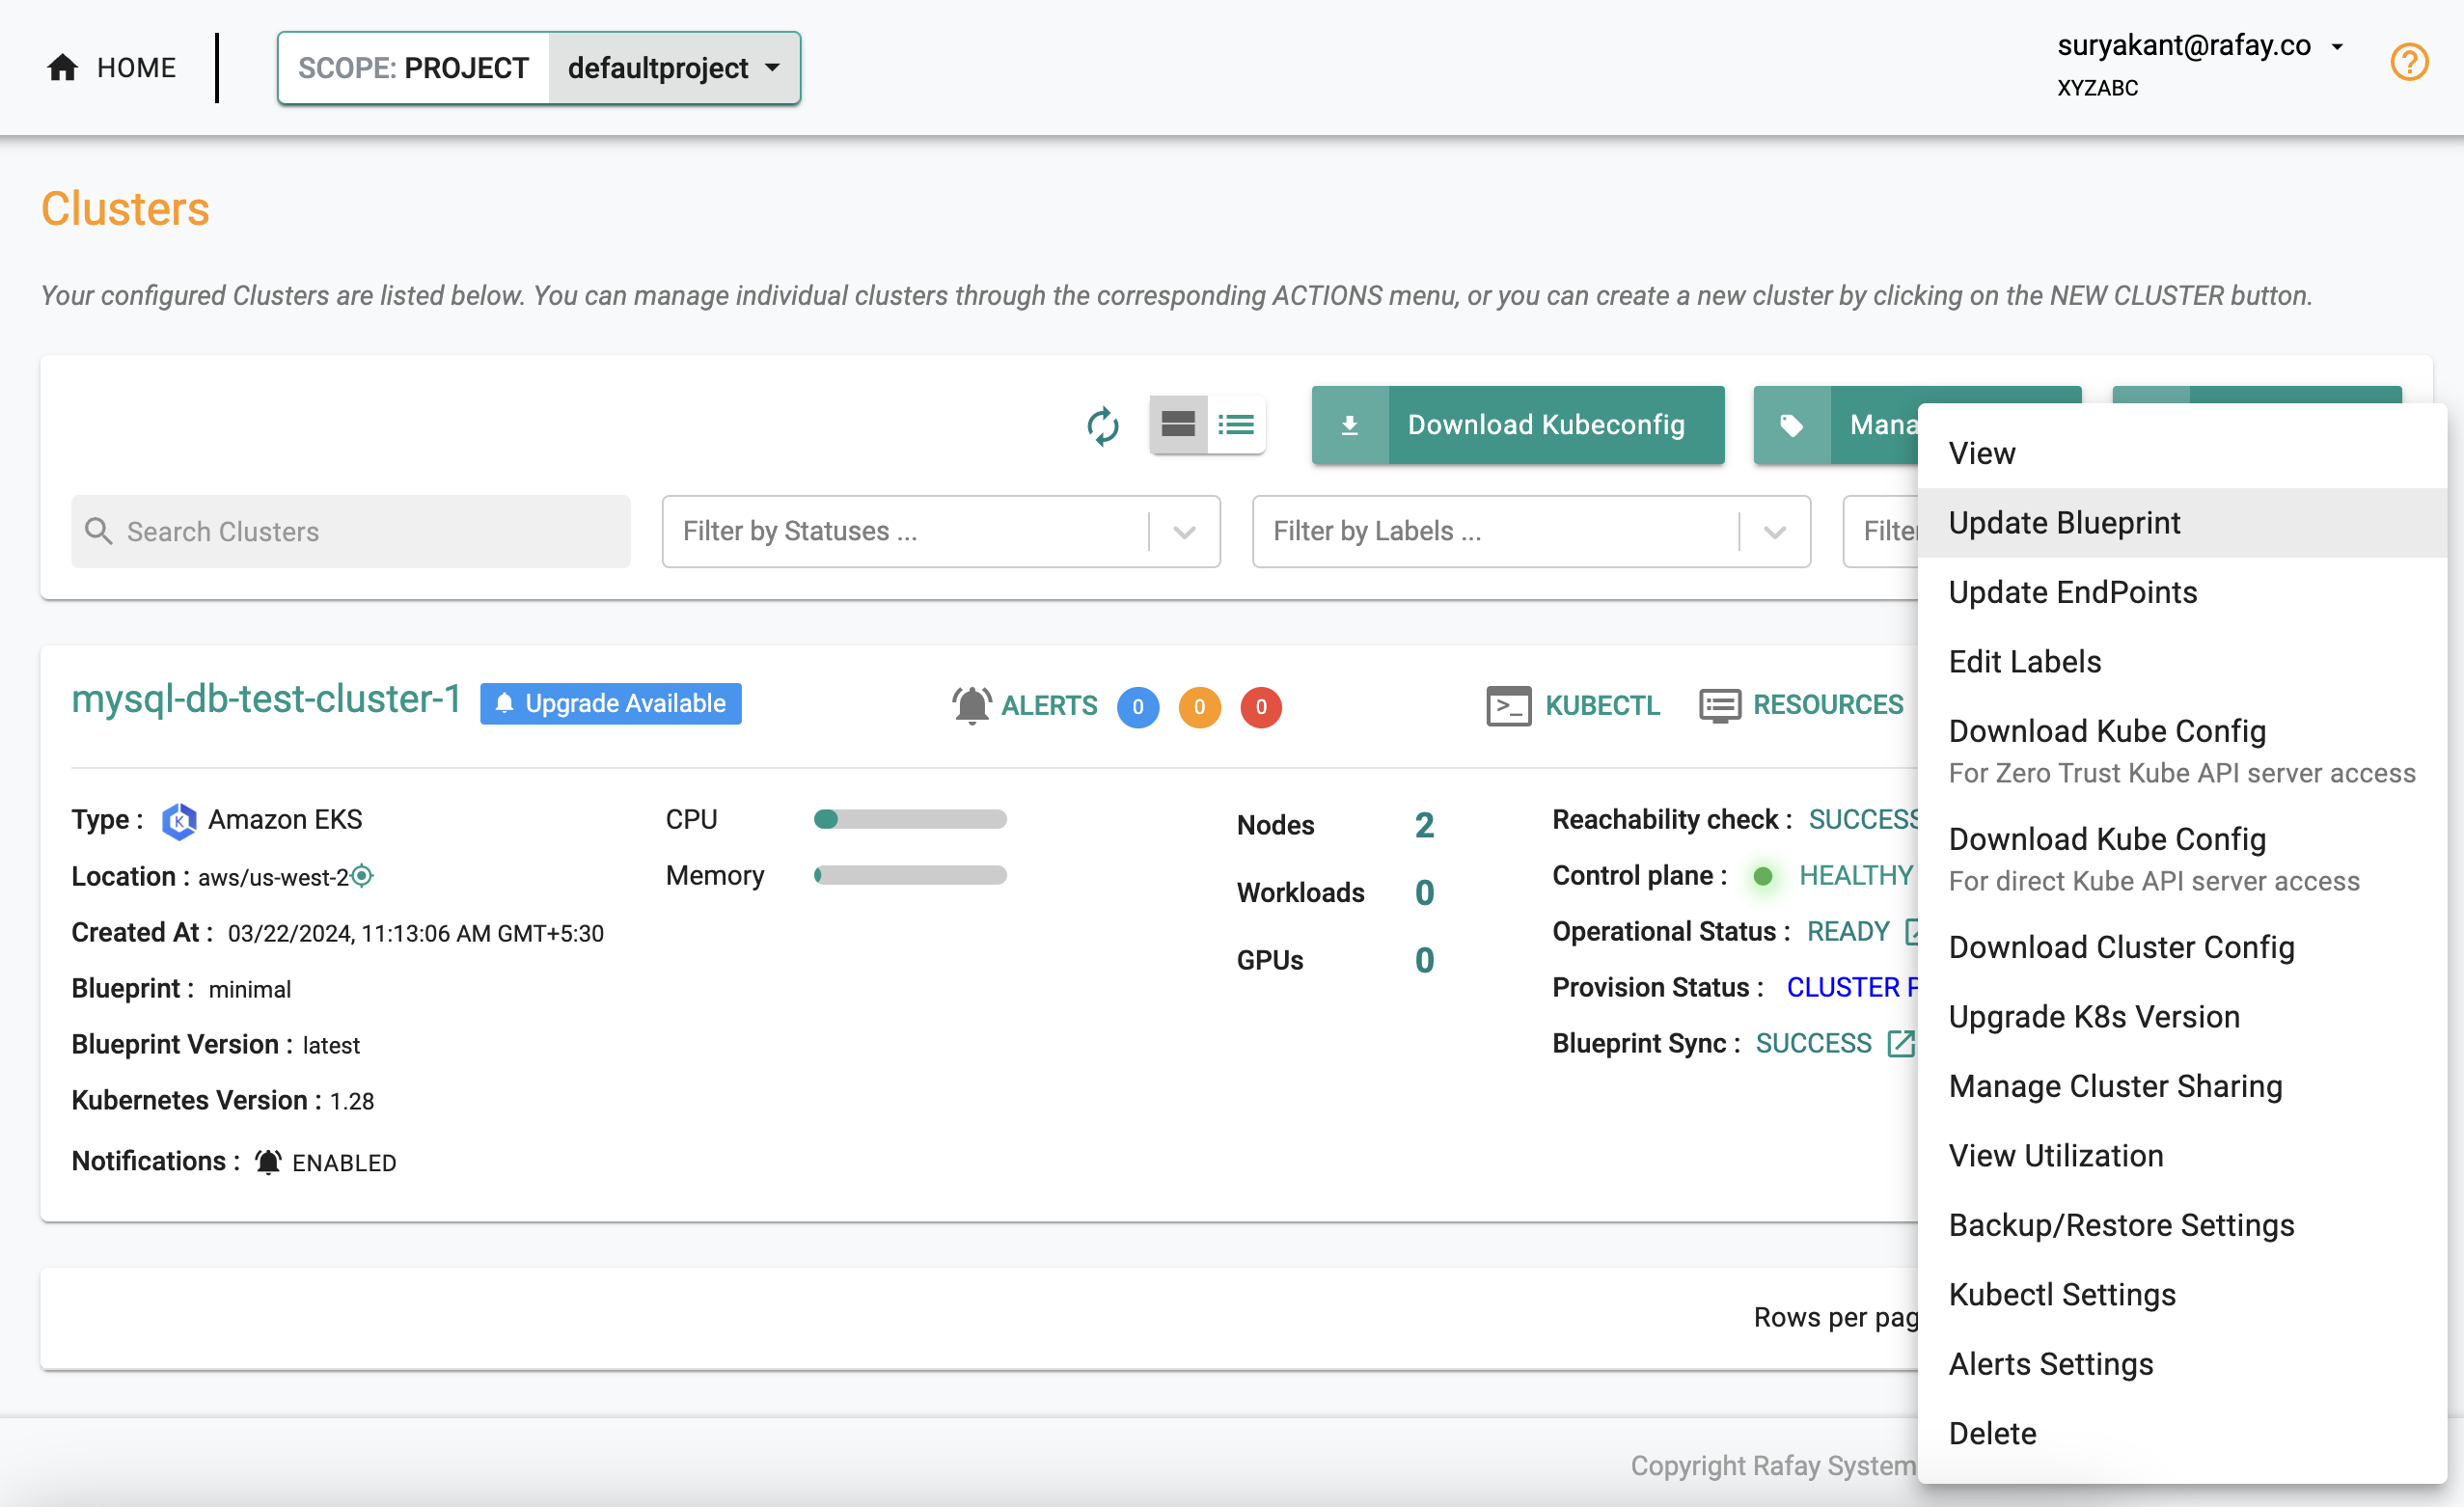Select Download Kube Config for Zero Trust access
Image resolution: width=2464 pixels, height=1507 pixels.
click(2182, 750)
